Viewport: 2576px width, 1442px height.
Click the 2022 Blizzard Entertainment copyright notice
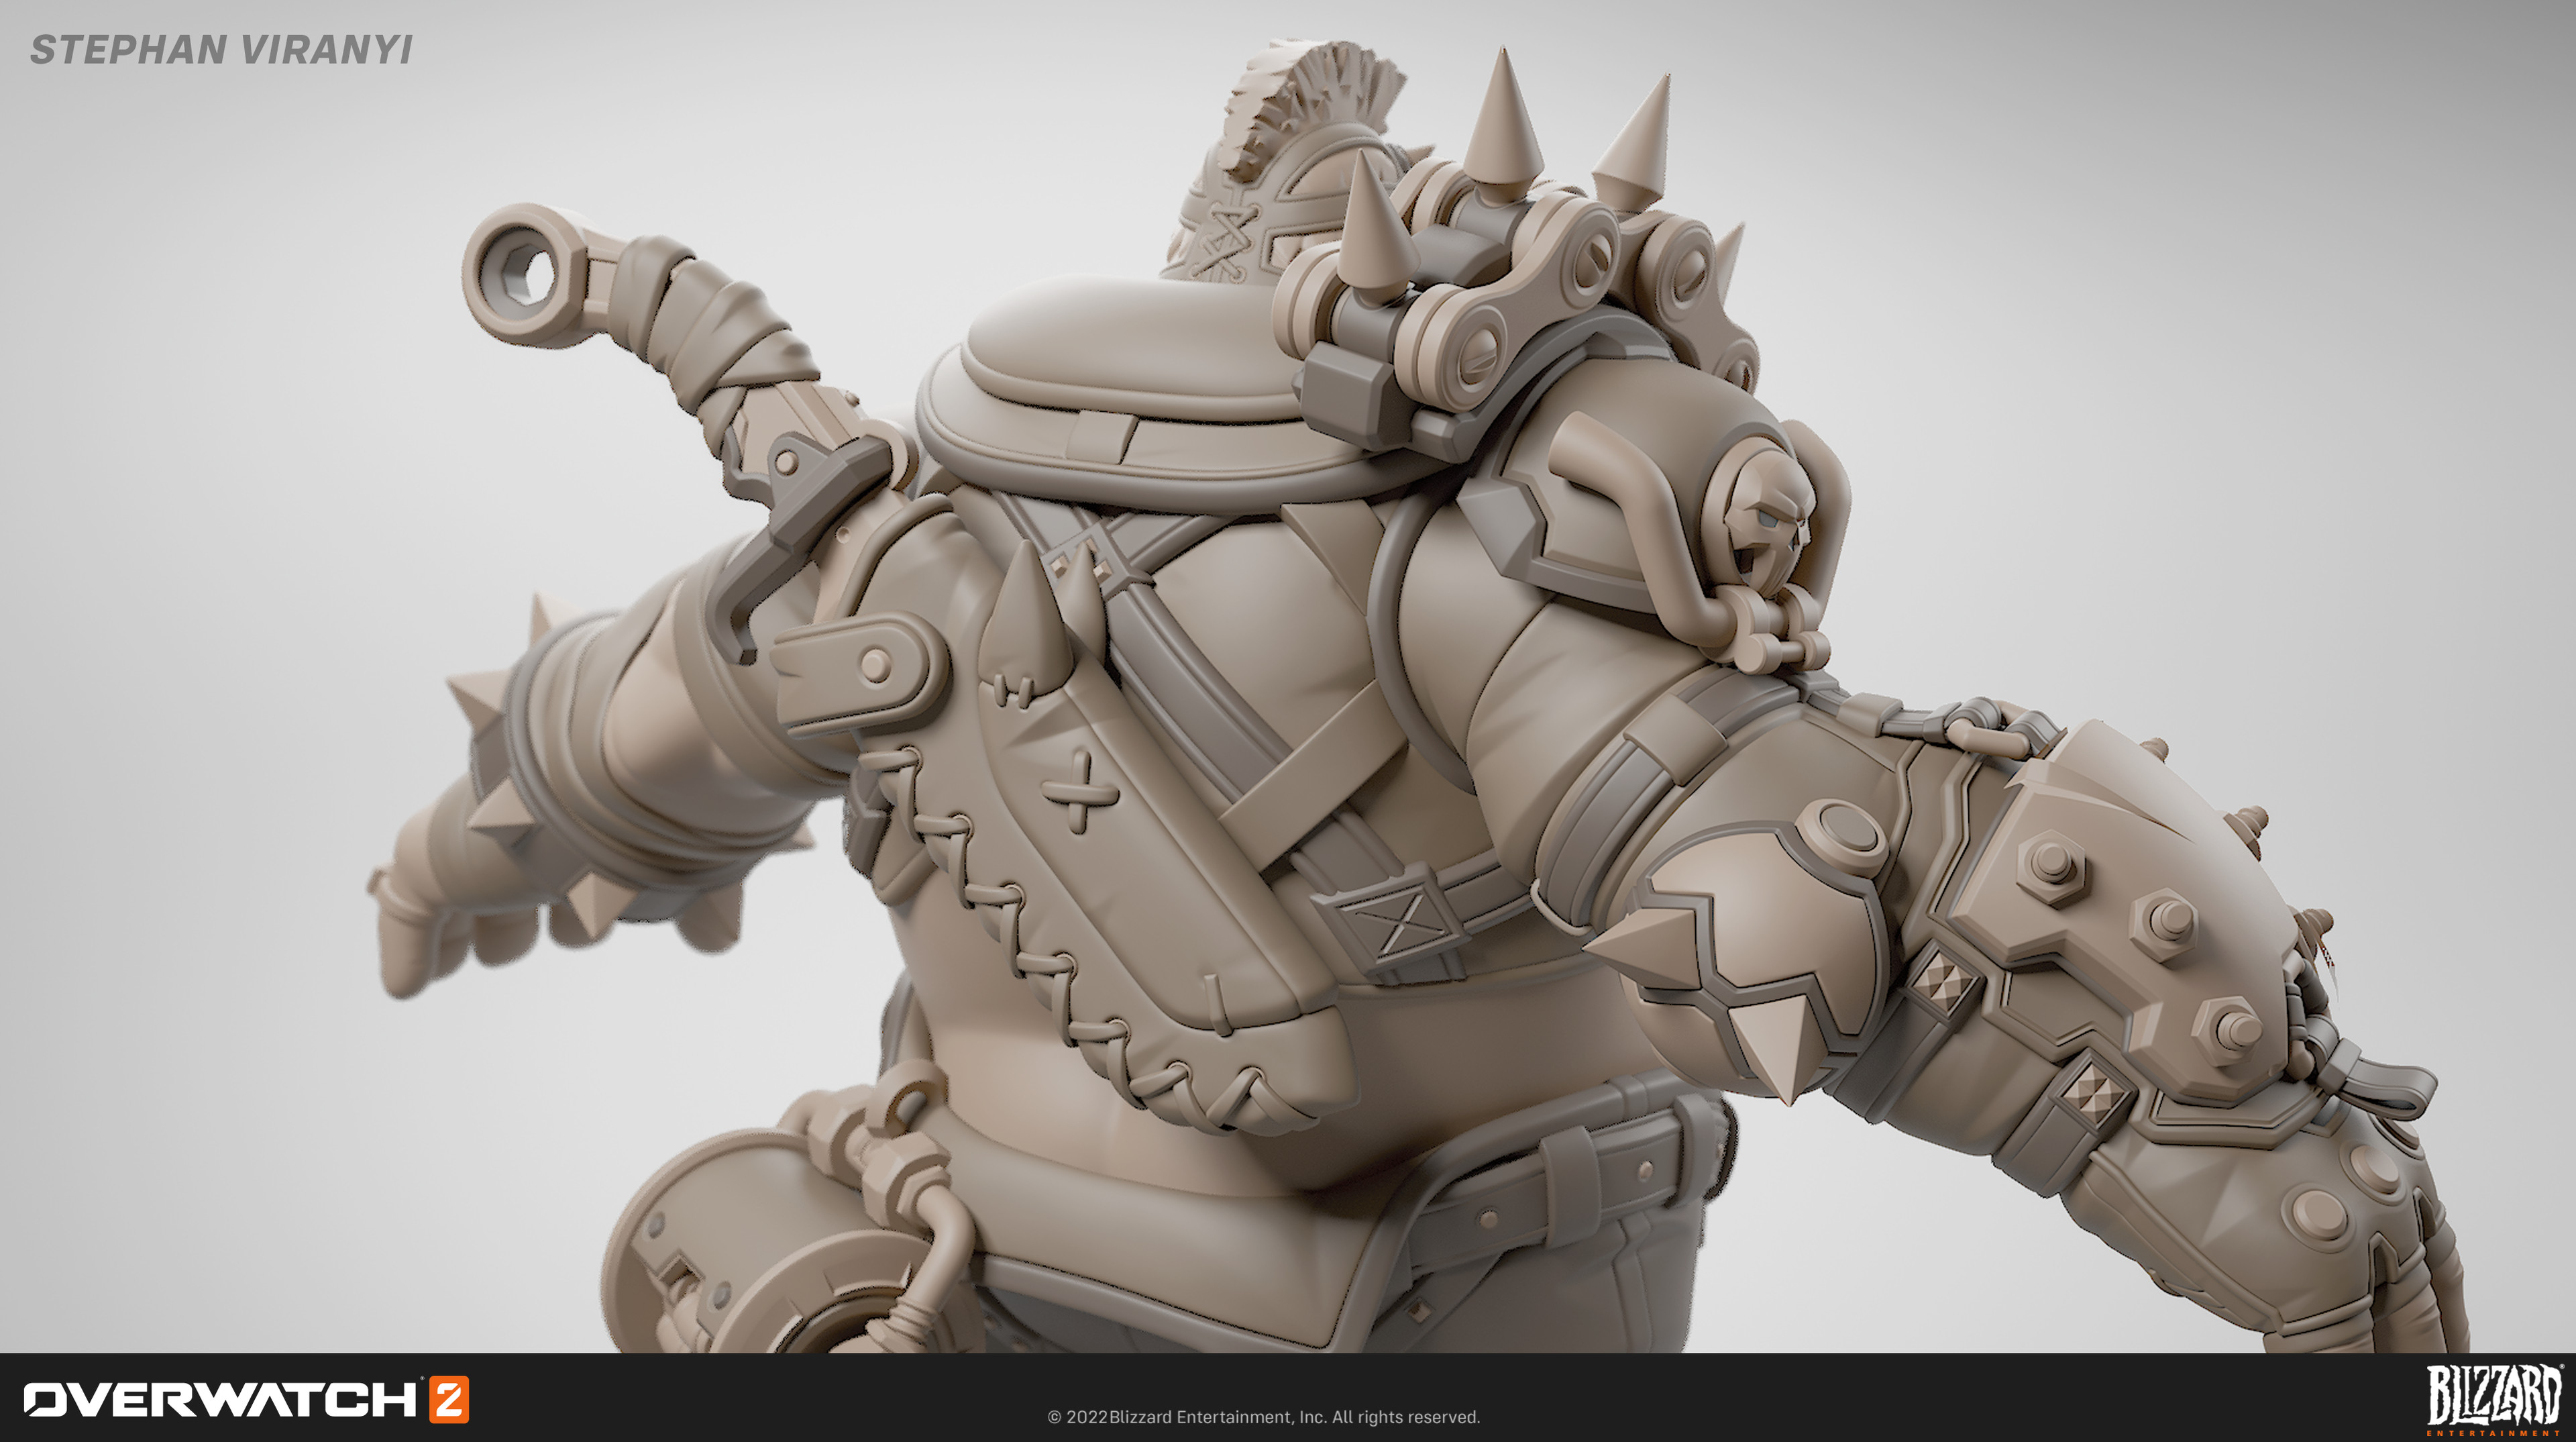(x=1263, y=1417)
